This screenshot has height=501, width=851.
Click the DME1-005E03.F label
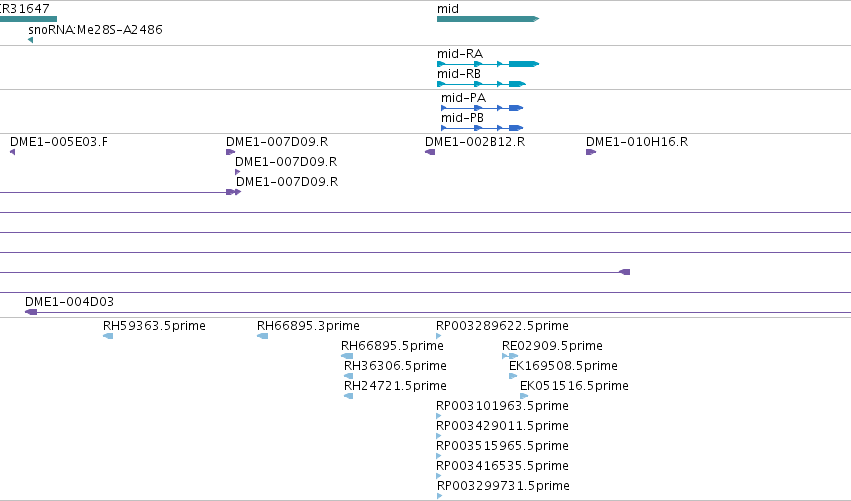(x=59, y=142)
